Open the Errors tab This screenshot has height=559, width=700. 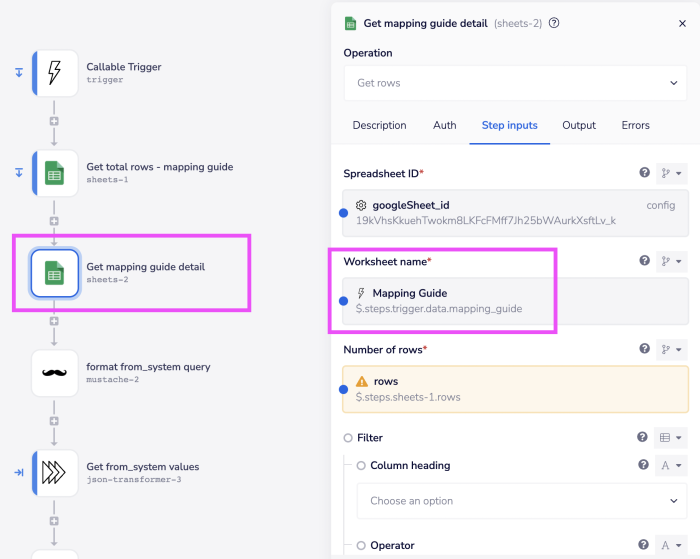(x=635, y=125)
